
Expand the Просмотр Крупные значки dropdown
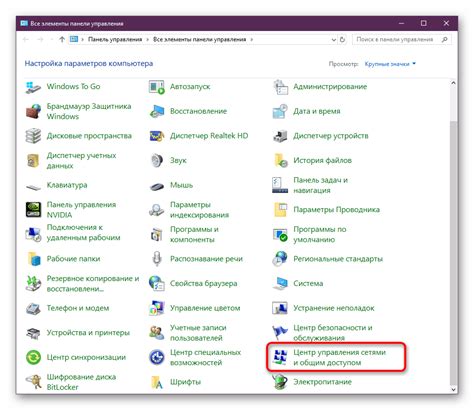coord(390,64)
